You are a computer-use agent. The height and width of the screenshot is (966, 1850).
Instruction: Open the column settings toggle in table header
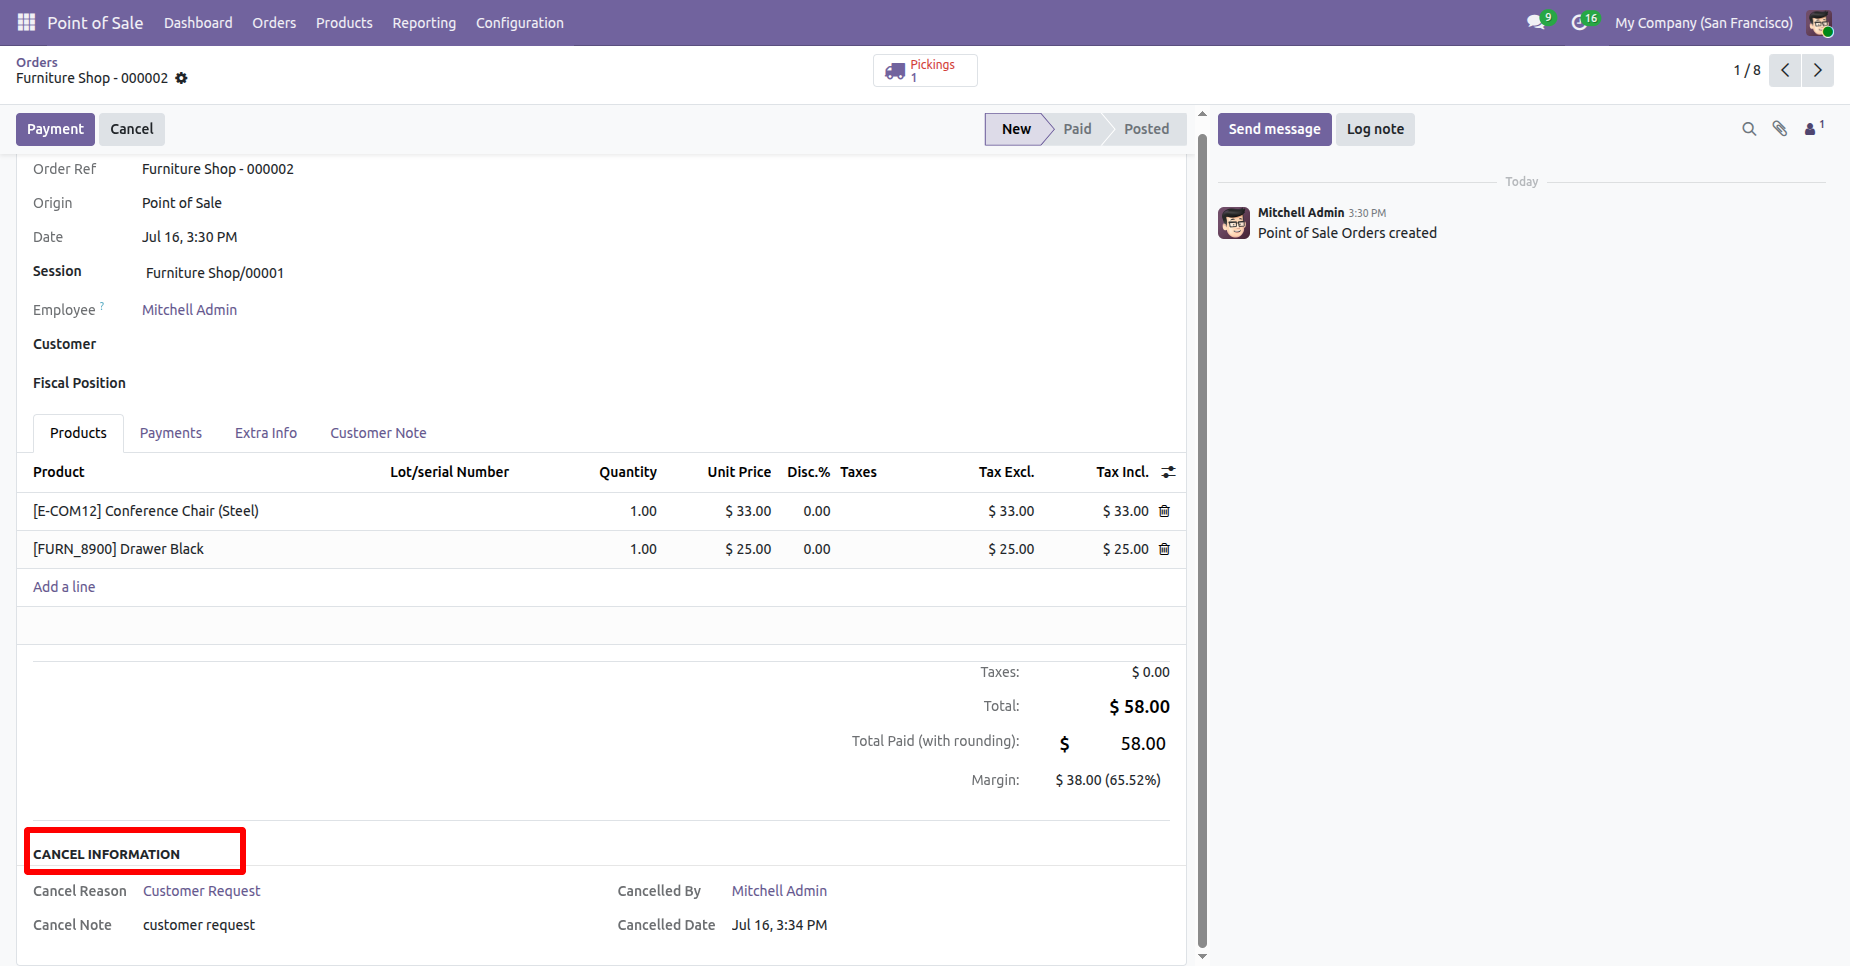1168,472
